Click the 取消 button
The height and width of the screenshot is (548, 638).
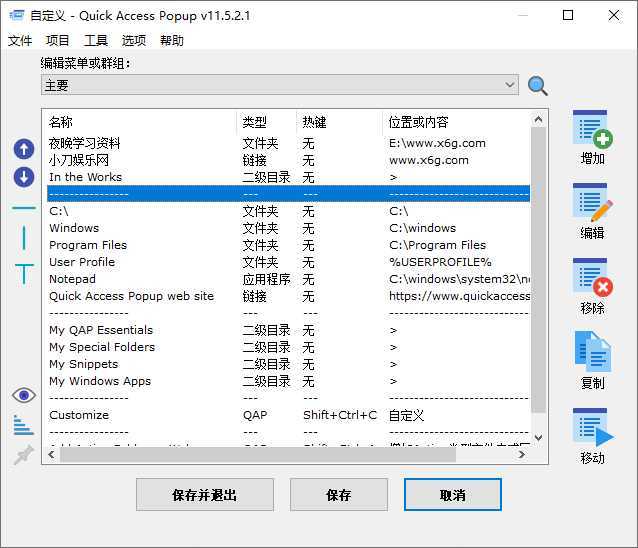pos(452,495)
